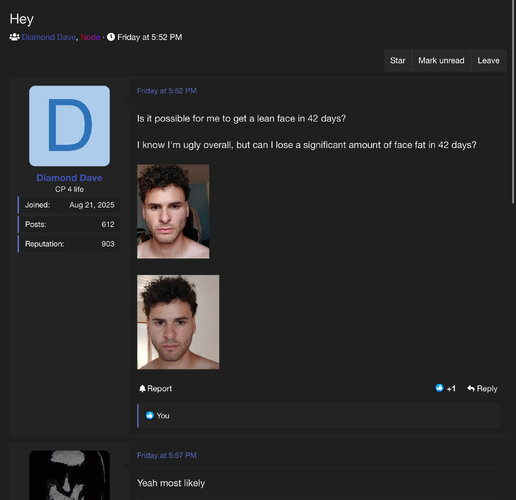Click the thumbs-up icon beside You
516x500 pixels.
coord(150,415)
